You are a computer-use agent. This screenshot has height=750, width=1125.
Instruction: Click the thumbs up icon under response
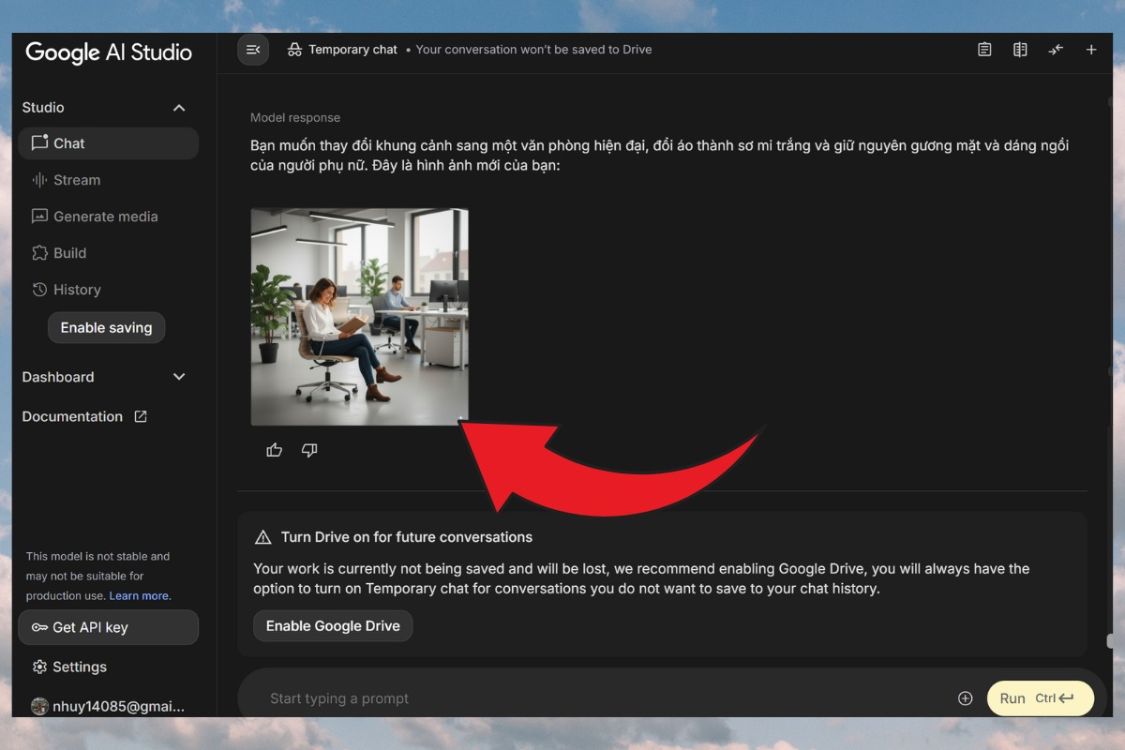[x=274, y=450]
